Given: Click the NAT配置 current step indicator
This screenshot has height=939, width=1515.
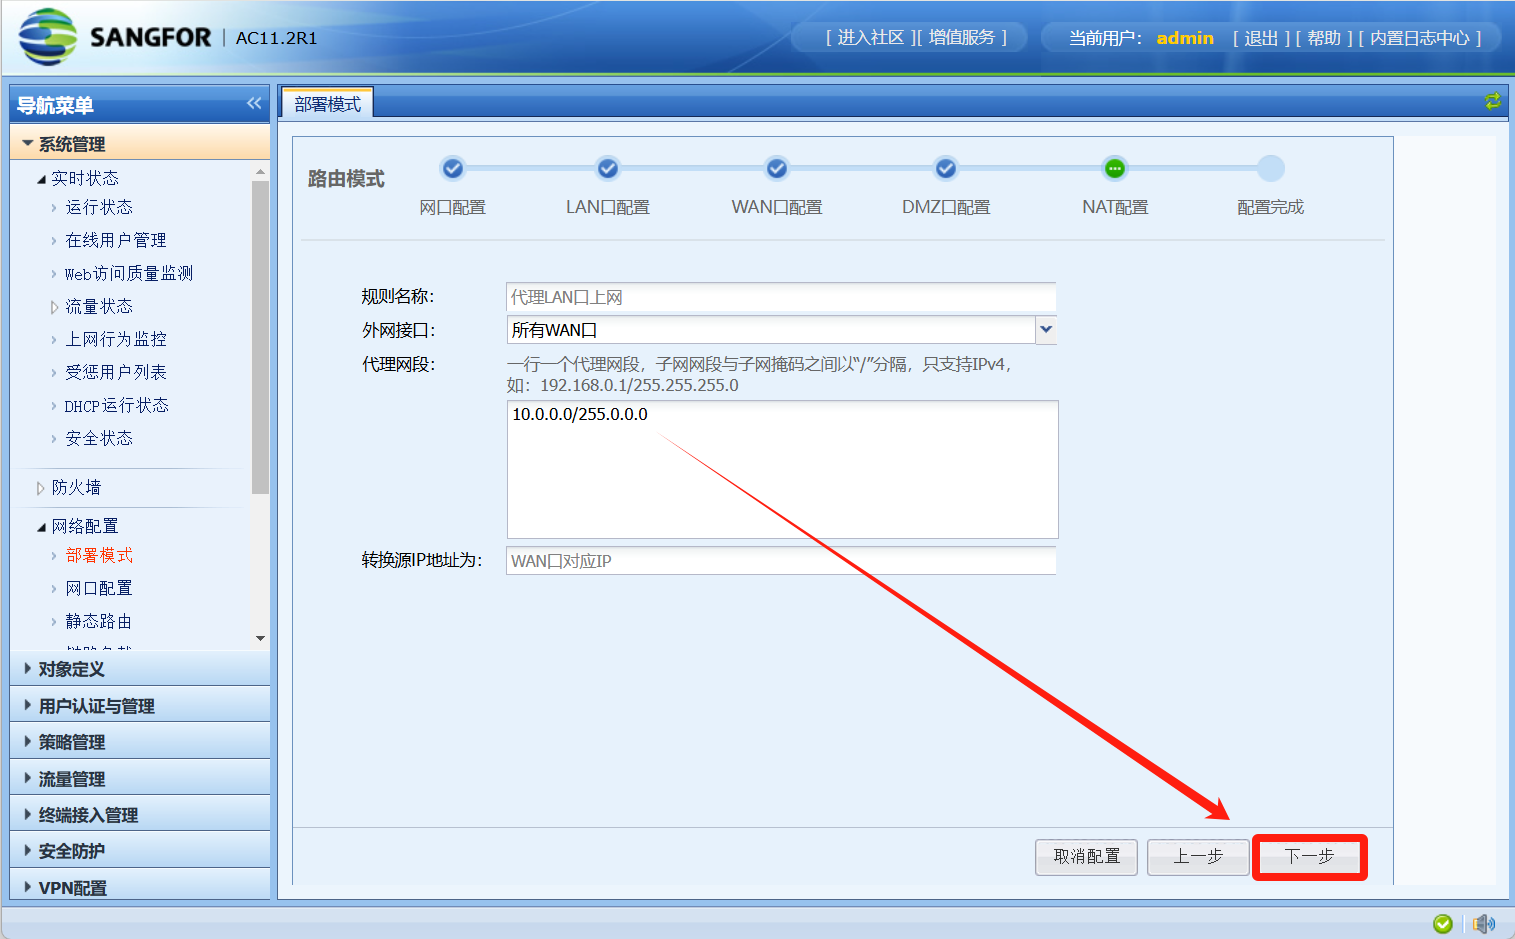Looking at the screenshot, I should [1114, 168].
